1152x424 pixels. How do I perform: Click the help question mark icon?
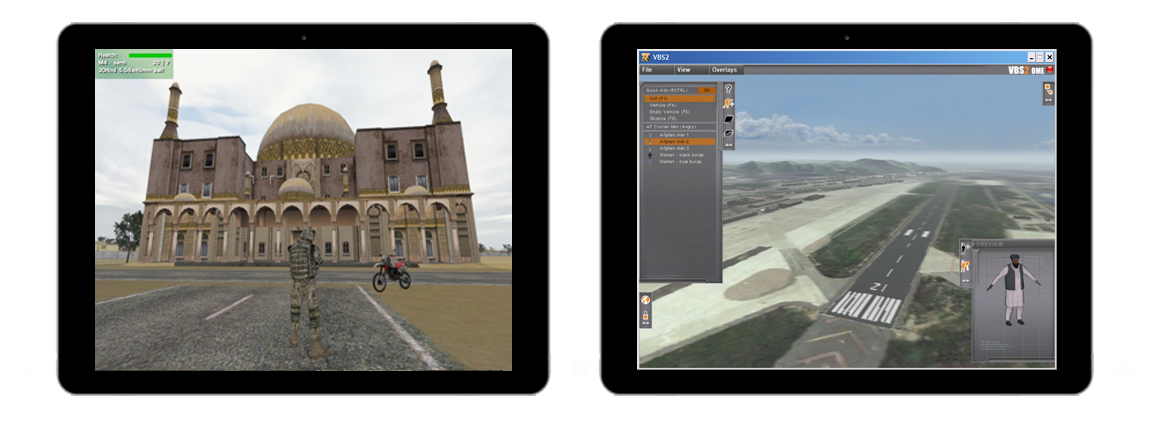tap(729, 89)
